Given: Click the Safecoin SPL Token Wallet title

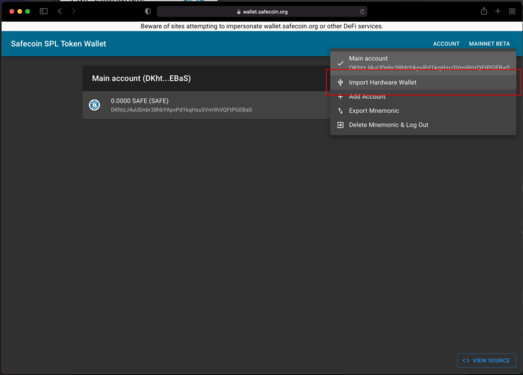Looking at the screenshot, I should pyautogui.click(x=58, y=44).
